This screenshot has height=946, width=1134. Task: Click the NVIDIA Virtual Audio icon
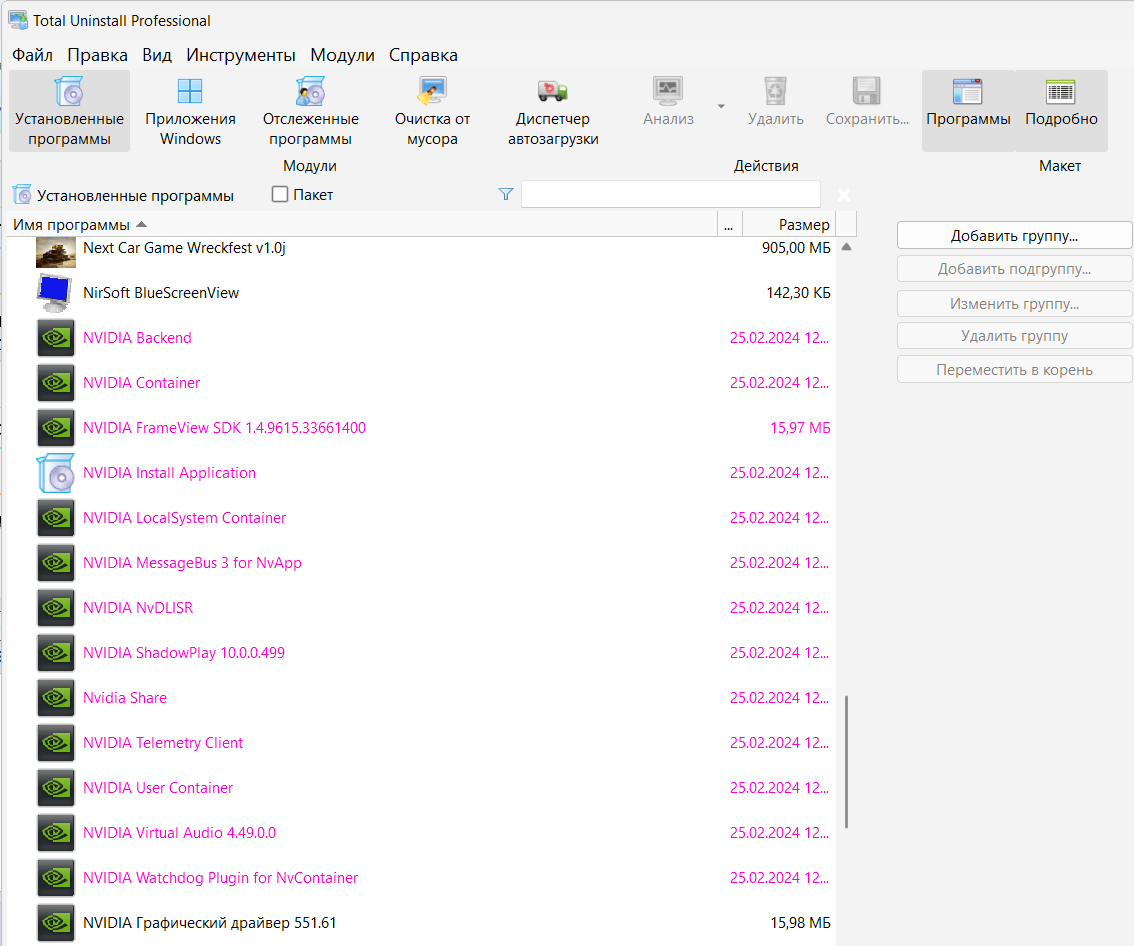[x=56, y=832]
